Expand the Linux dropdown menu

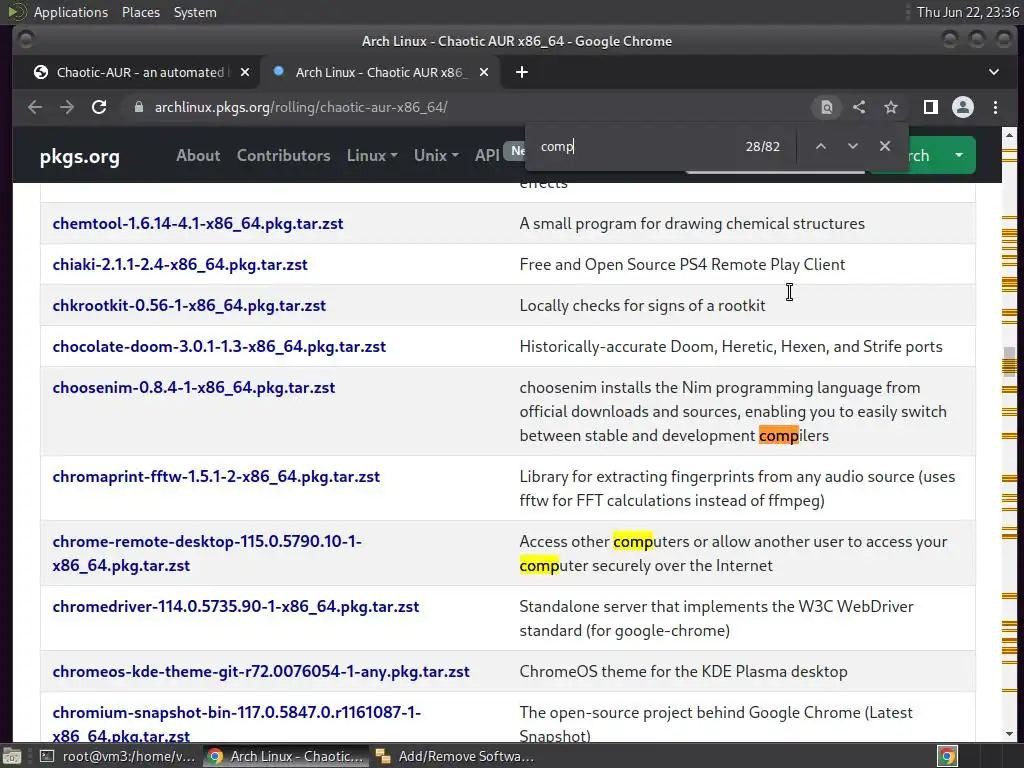coord(372,155)
